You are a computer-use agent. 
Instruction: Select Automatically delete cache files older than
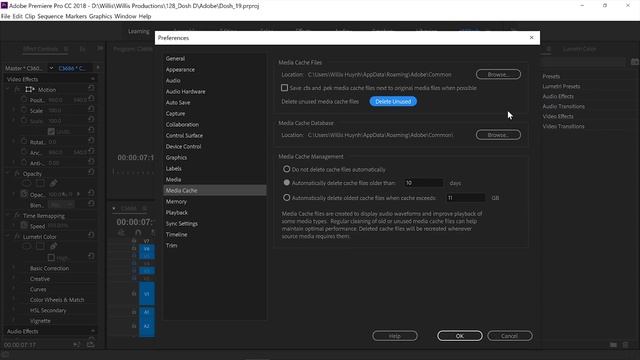click(287, 182)
